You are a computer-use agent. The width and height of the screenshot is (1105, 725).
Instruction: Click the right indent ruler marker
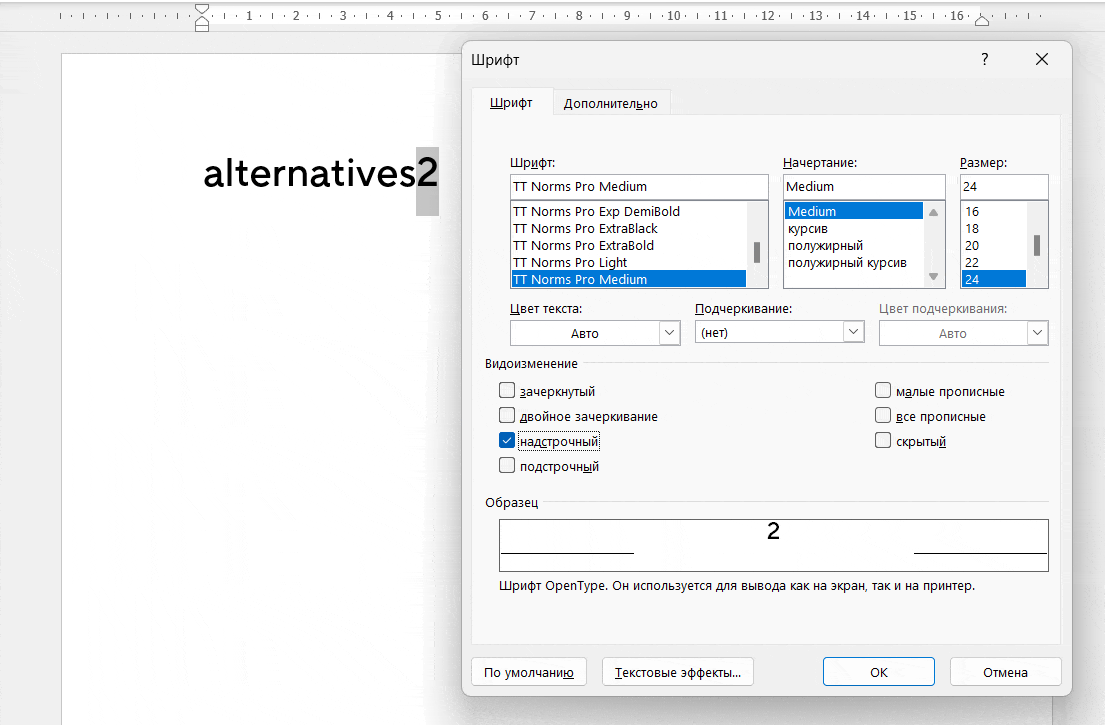point(982,20)
